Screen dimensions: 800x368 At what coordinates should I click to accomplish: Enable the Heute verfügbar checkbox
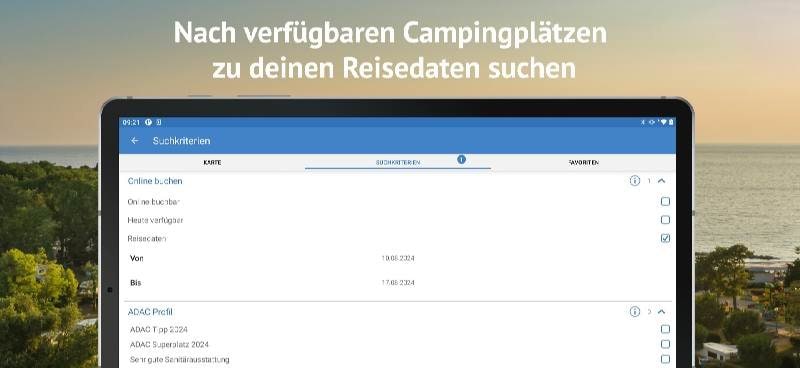click(x=665, y=220)
